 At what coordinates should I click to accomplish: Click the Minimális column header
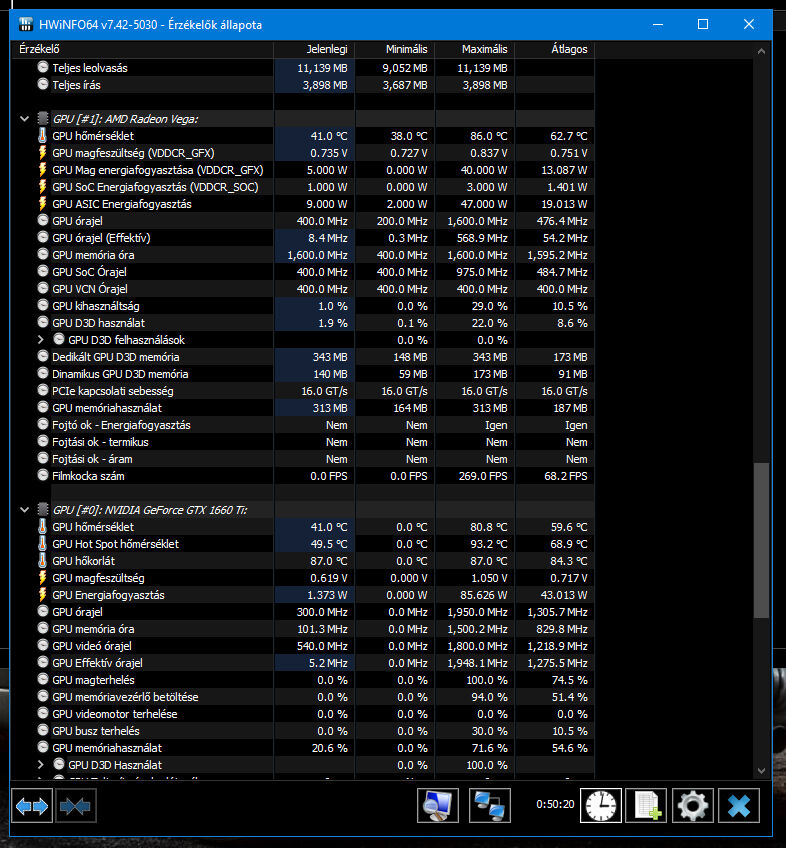[x=395, y=49]
